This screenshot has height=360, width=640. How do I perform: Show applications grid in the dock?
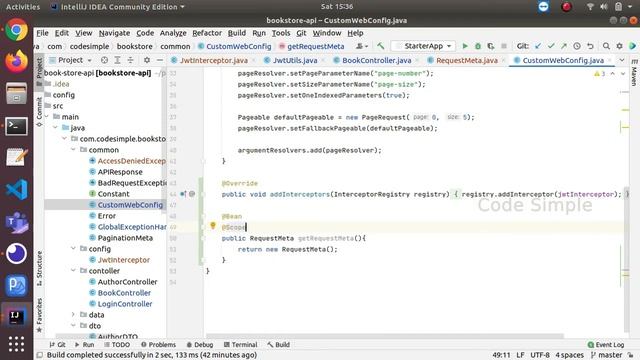pyautogui.click(x=16, y=344)
